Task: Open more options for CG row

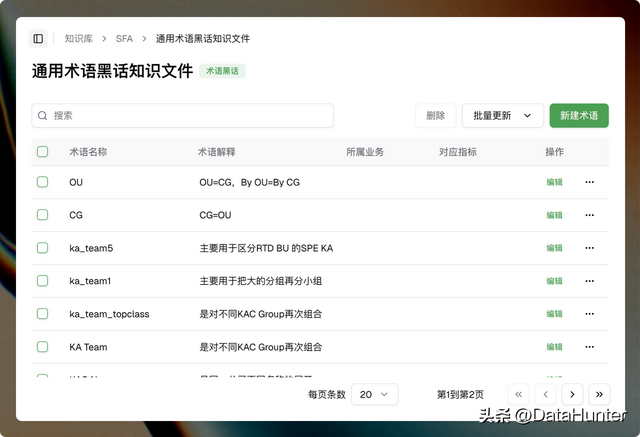Action: (x=589, y=215)
